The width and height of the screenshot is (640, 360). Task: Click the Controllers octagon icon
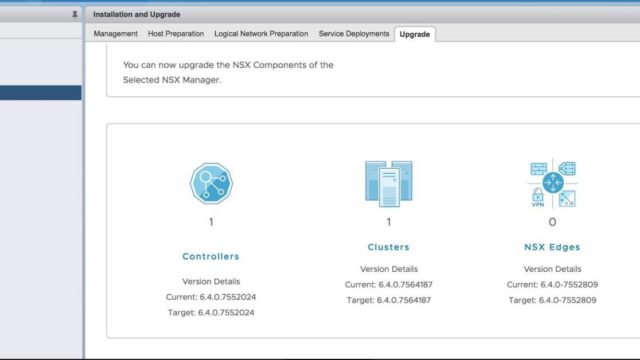[211, 183]
